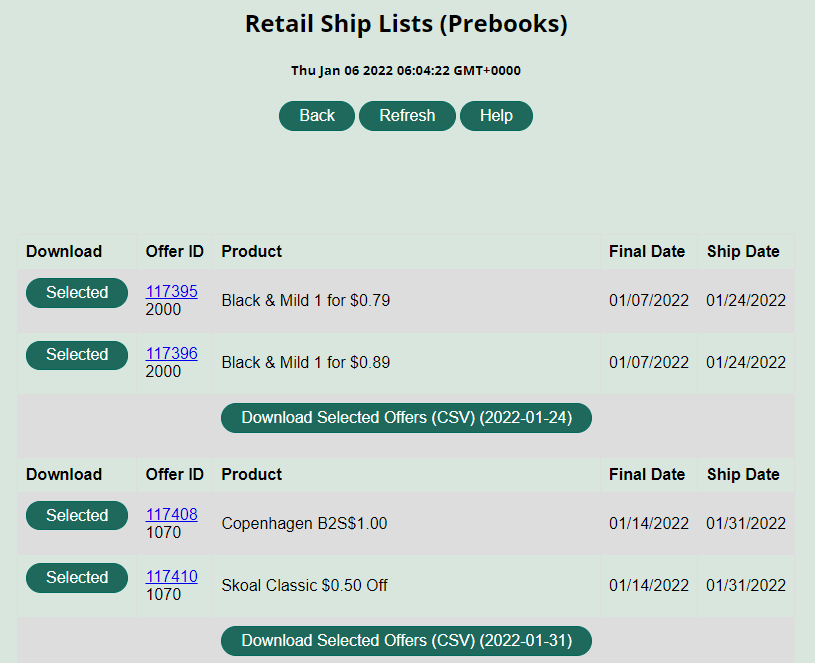This screenshot has height=663, width=815.
Task: Click the Back button
Action: click(x=317, y=116)
